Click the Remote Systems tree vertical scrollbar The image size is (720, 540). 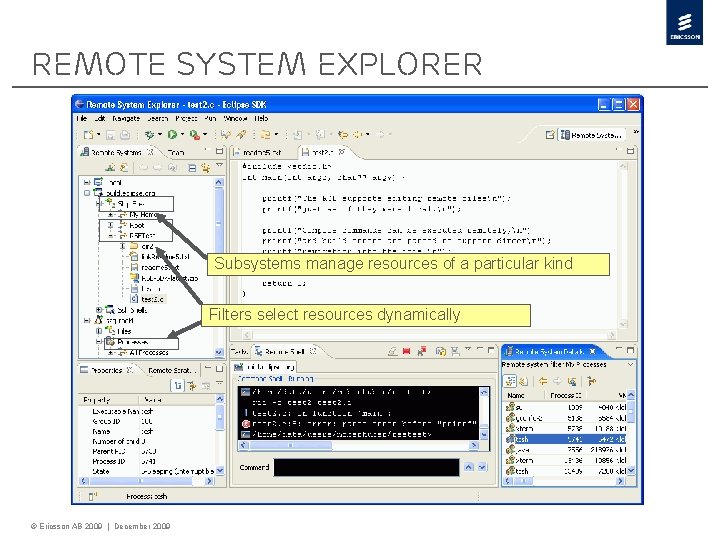point(219,267)
